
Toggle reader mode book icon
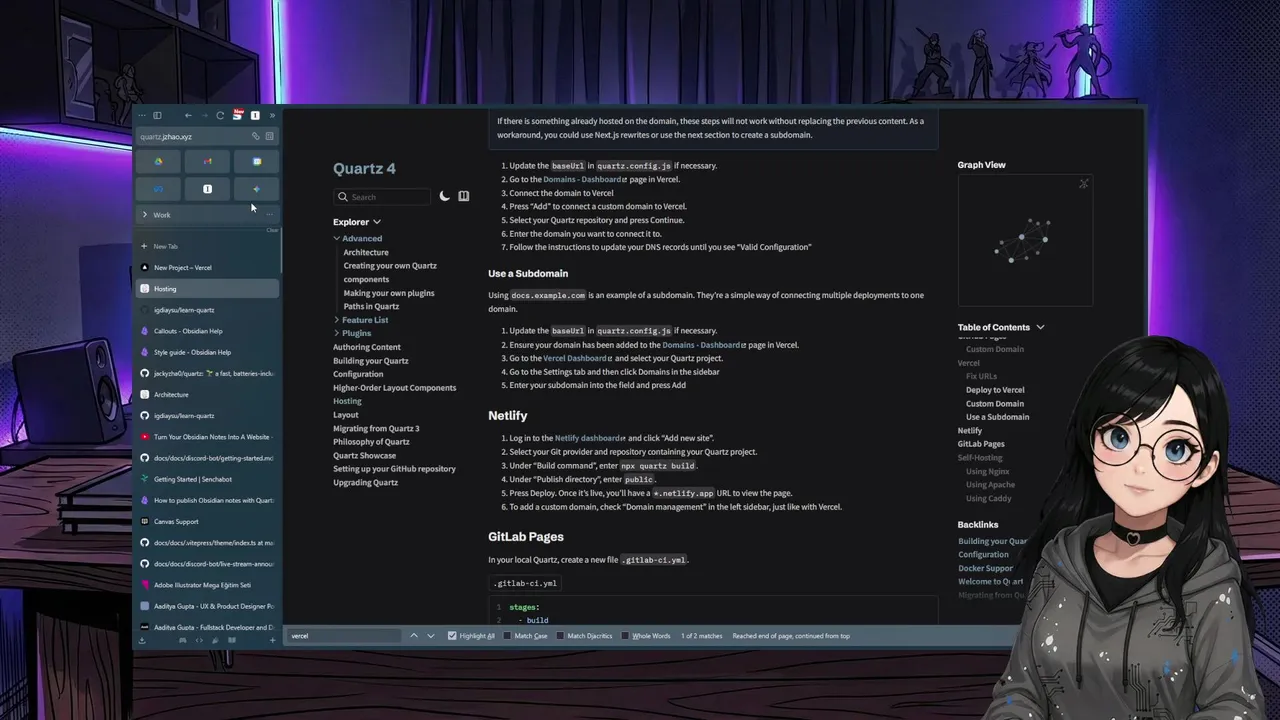click(463, 196)
